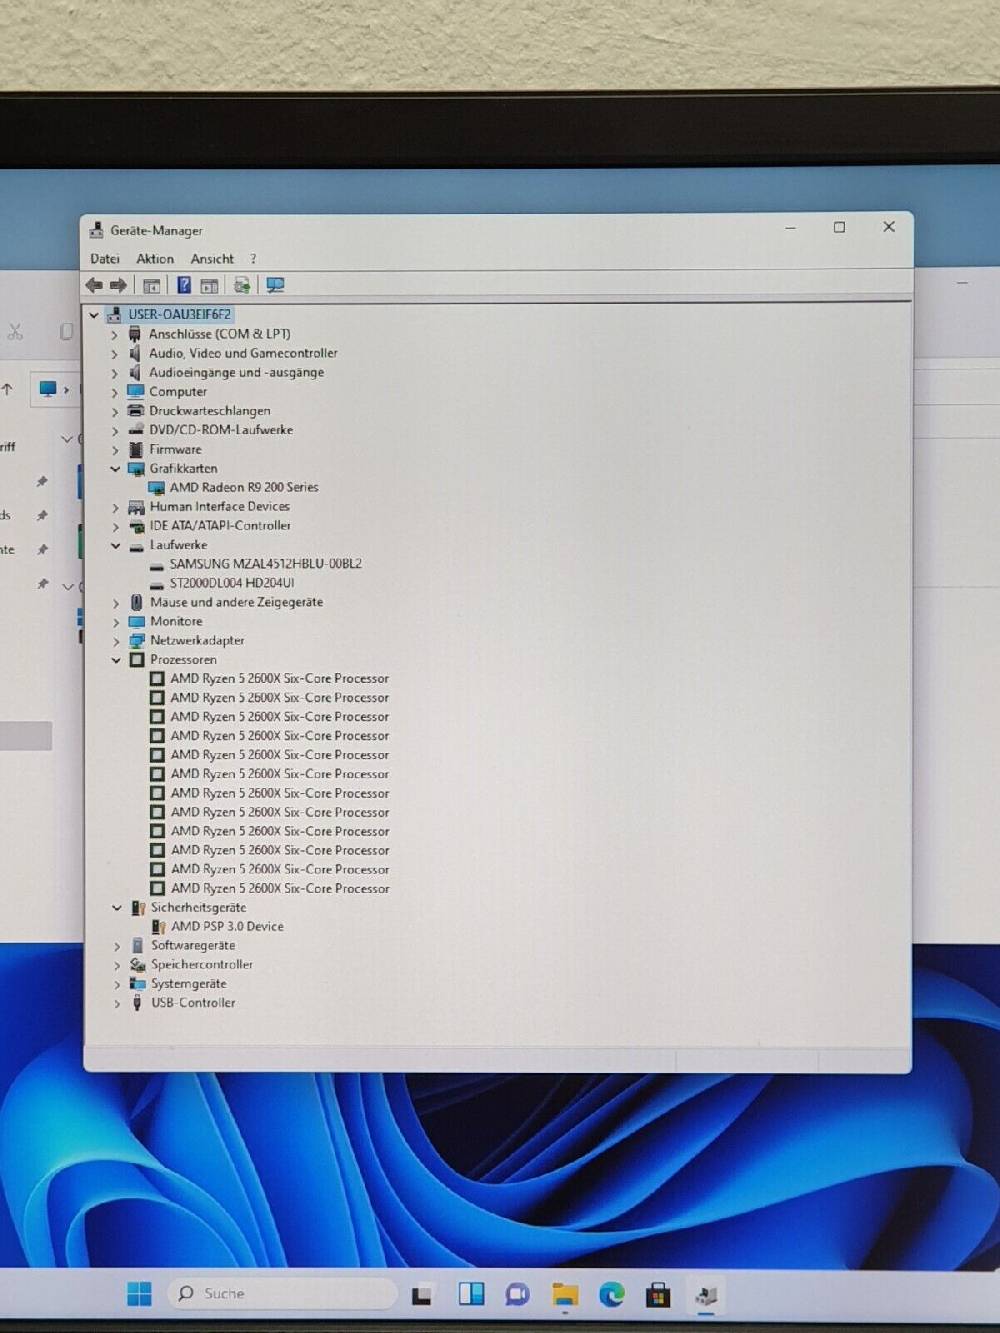Image resolution: width=1000 pixels, height=1333 pixels.
Task: Click the blue question mark help icon
Action: coord(184,285)
